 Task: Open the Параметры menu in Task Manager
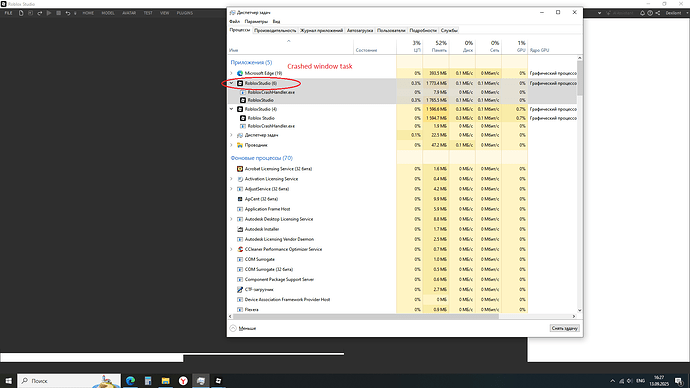[256, 22]
